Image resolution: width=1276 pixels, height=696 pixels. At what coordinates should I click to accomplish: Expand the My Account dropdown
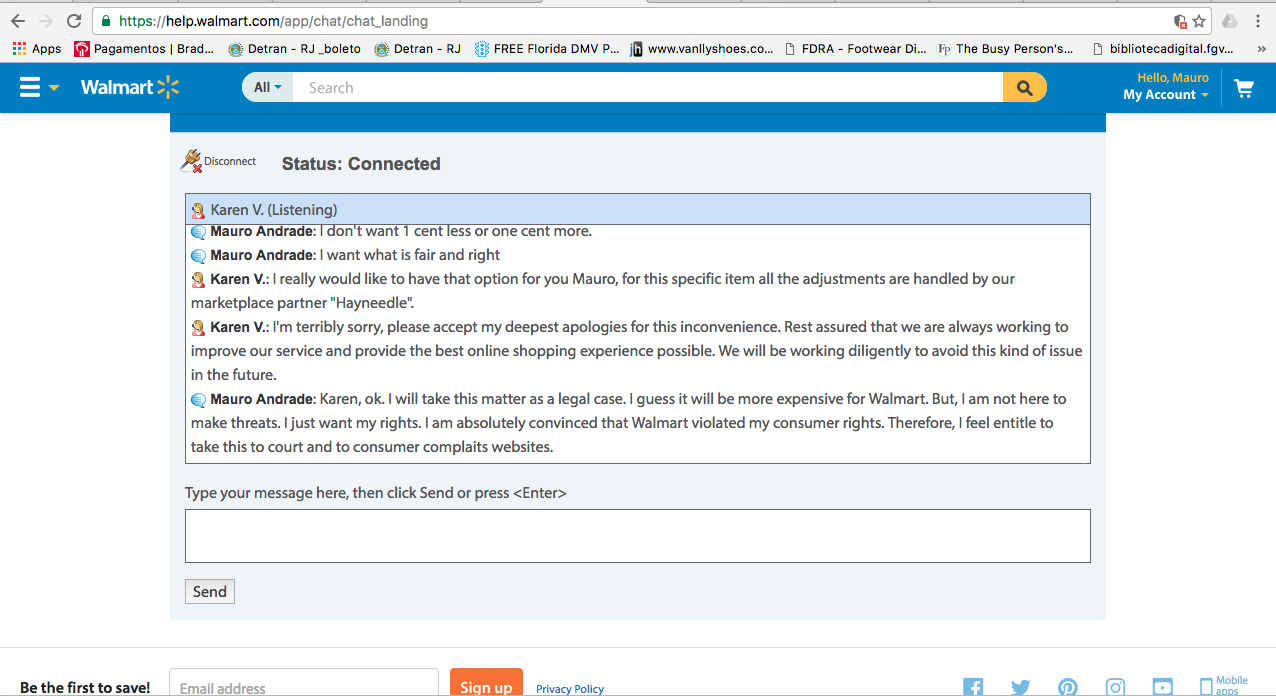pyautogui.click(x=1165, y=94)
